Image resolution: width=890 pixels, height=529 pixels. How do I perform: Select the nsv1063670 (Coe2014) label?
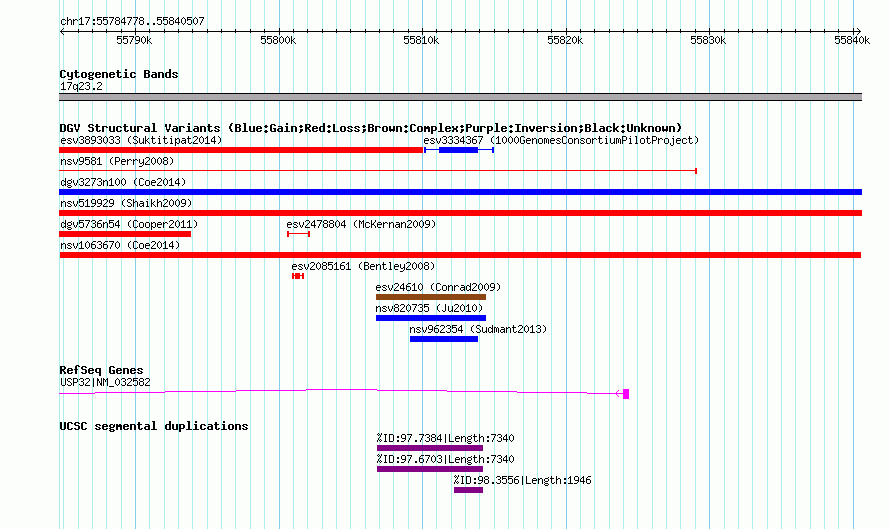click(x=120, y=245)
